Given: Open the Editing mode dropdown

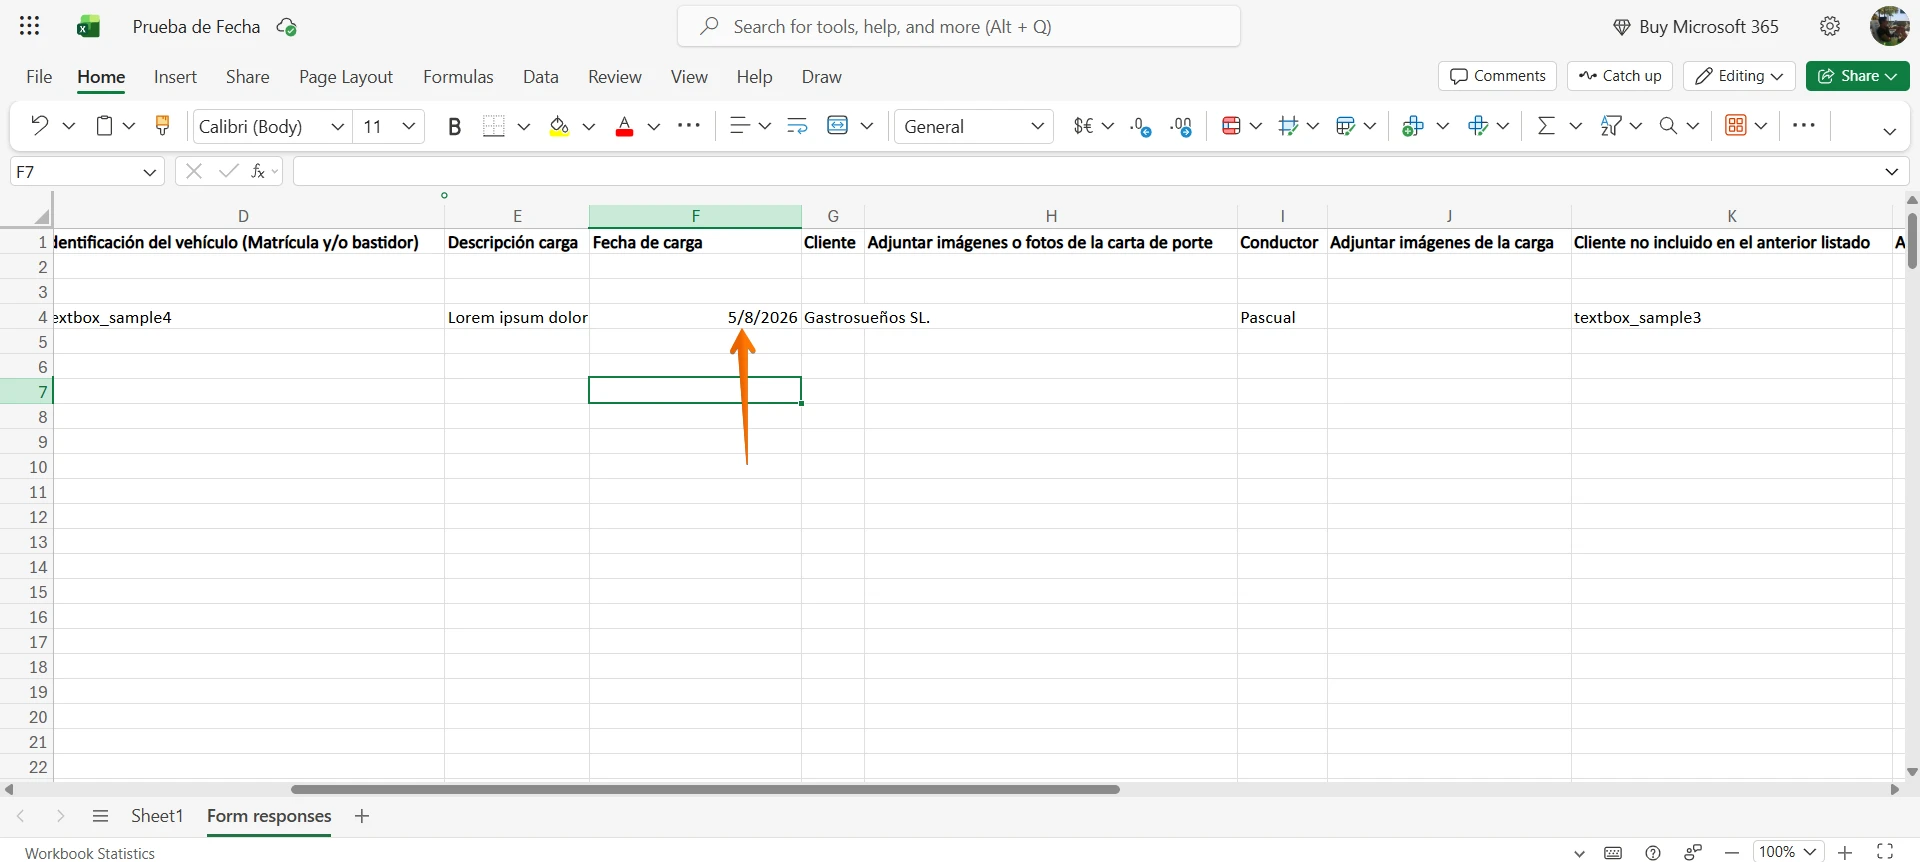Looking at the screenshot, I should [1739, 76].
